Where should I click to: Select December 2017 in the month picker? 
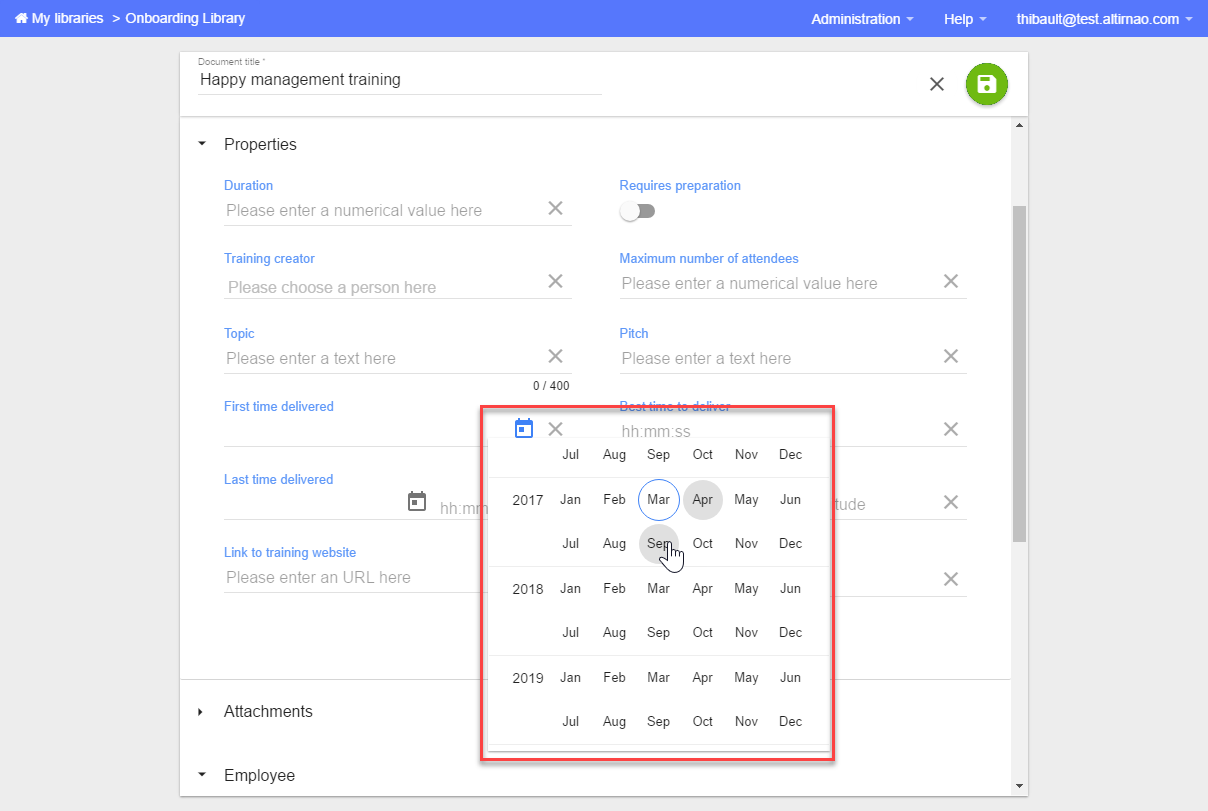(791, 544)
